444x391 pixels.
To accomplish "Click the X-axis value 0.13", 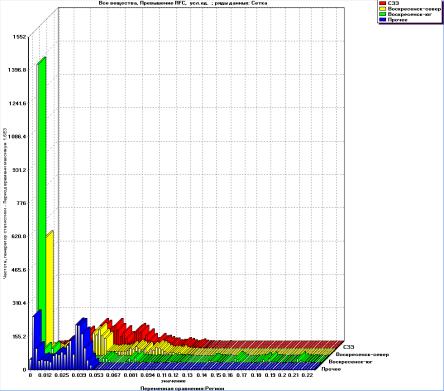I will pos(187,375).
